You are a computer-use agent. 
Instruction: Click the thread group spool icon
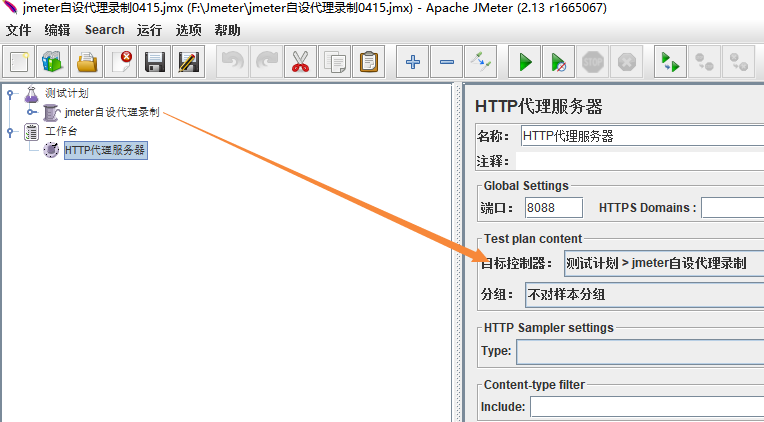pyautogui.click(x=51, y=113)
